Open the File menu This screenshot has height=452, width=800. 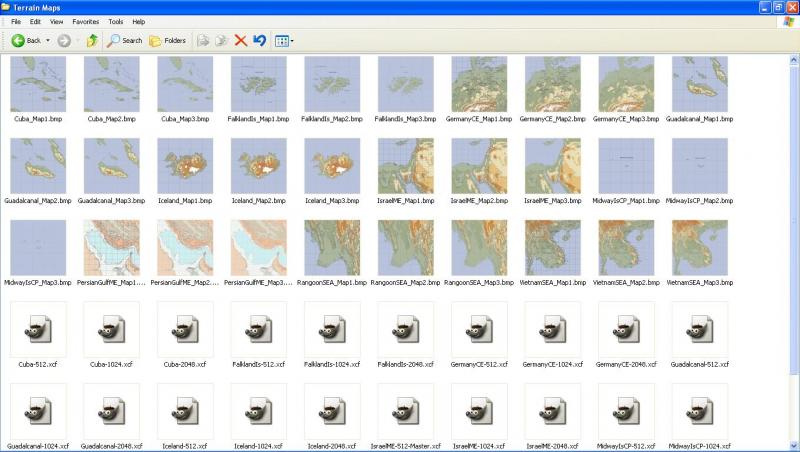click(16, 22)
